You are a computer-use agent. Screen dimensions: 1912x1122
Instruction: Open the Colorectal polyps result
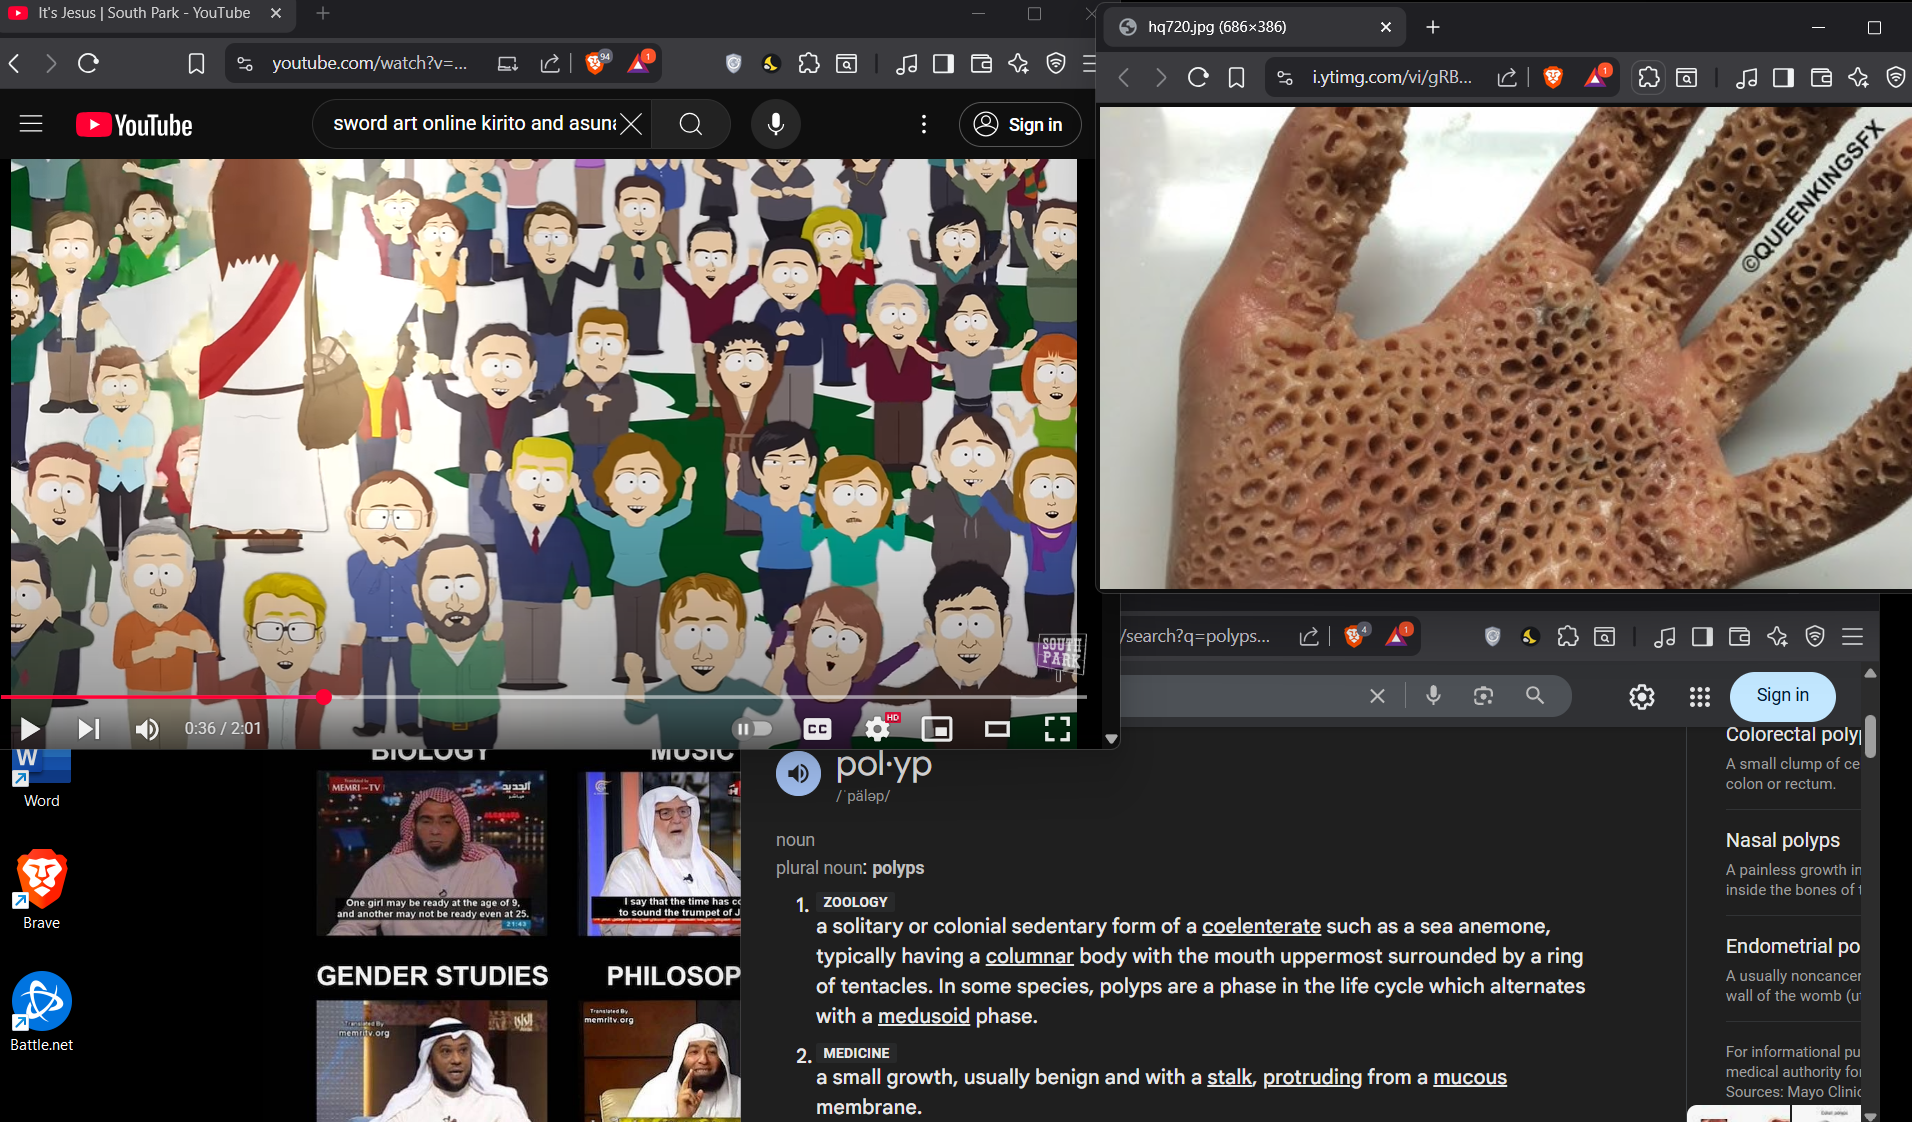(x=1793, y=734)
